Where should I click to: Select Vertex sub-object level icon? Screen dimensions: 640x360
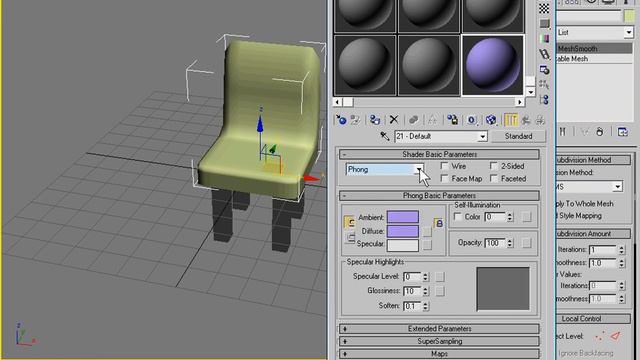(600, 336)
